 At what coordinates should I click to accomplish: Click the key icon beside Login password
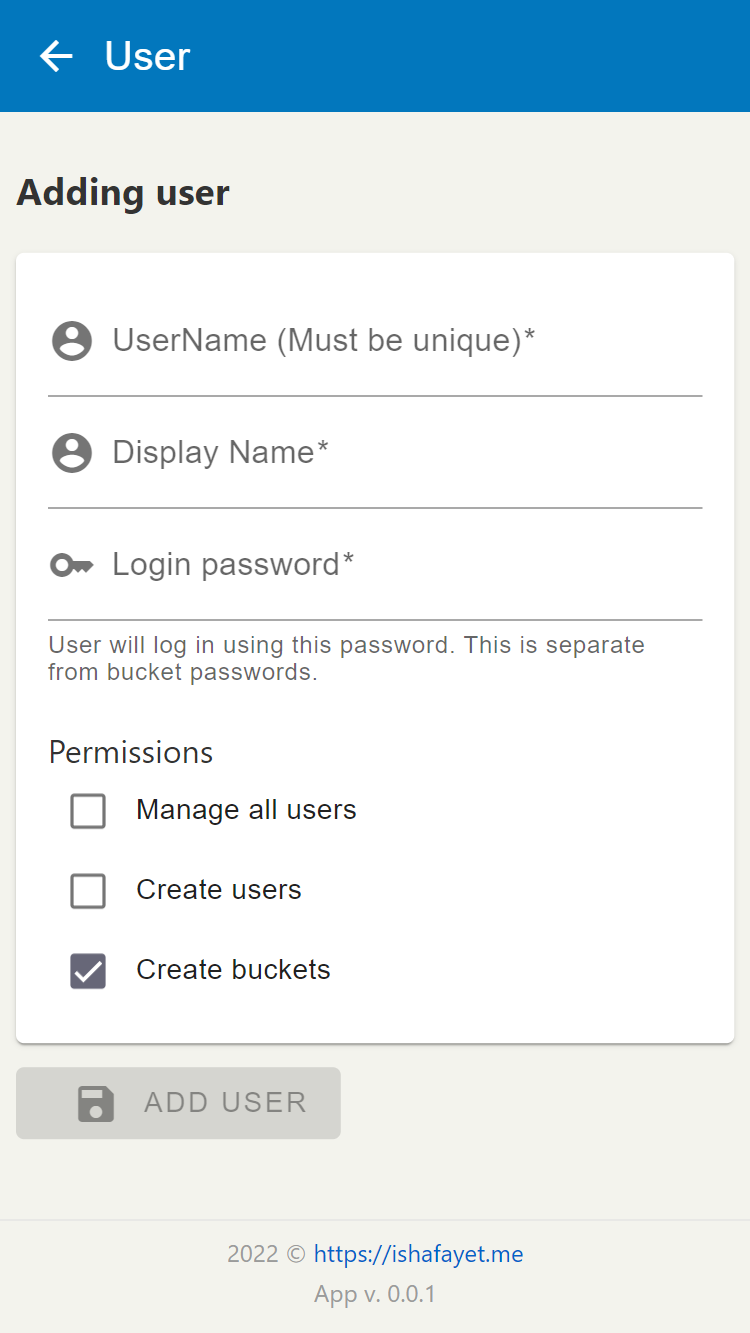click(72, 566)
